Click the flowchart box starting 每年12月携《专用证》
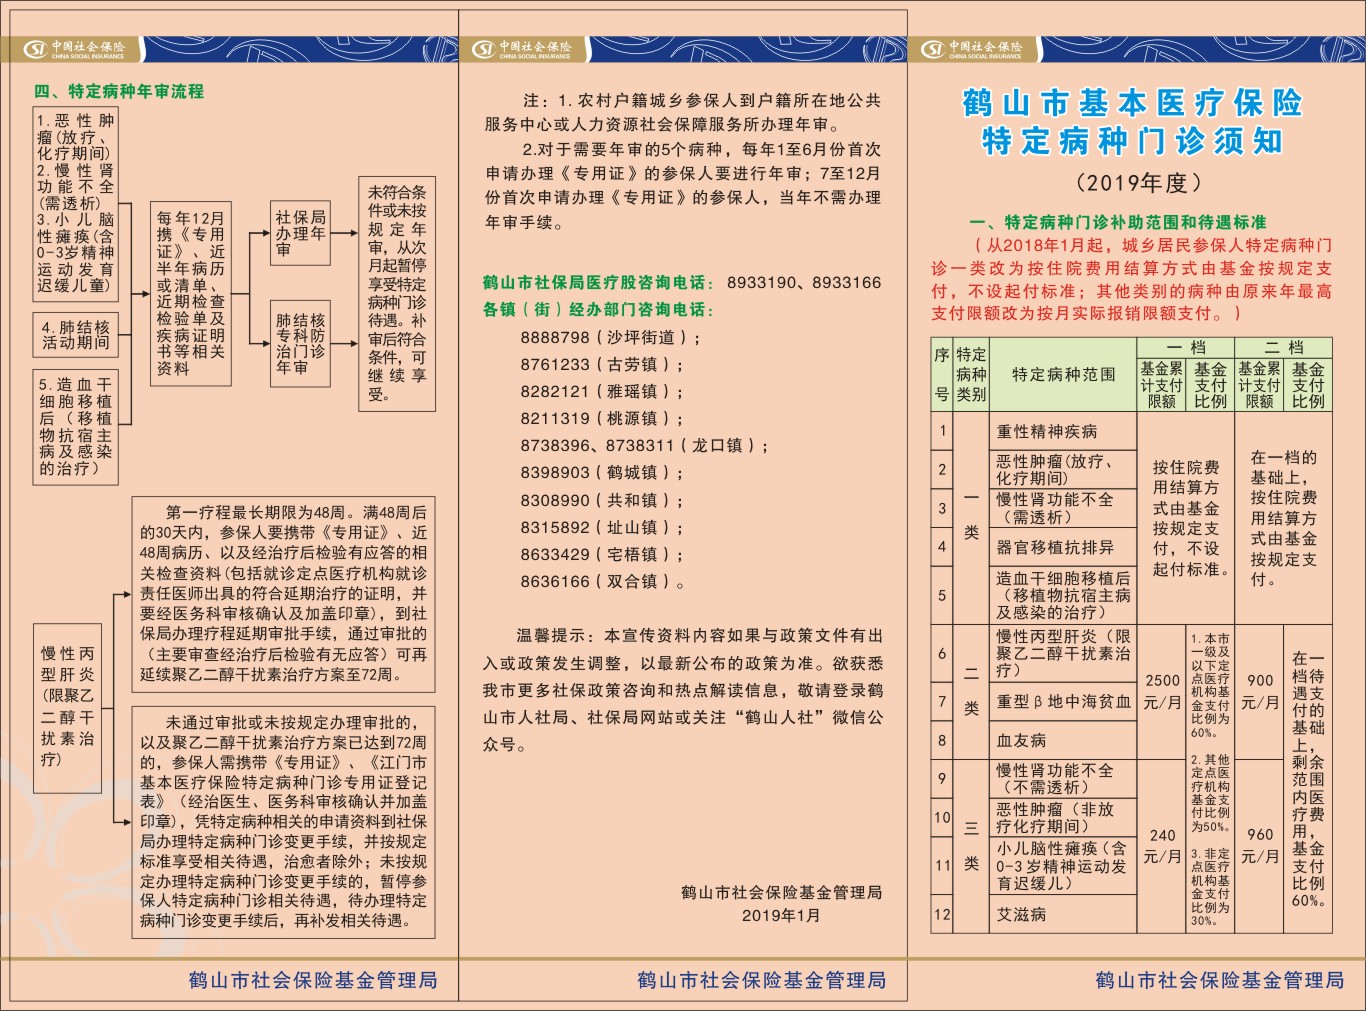The height and width of the screenshot is (1011, 1366). click(190, 292)
